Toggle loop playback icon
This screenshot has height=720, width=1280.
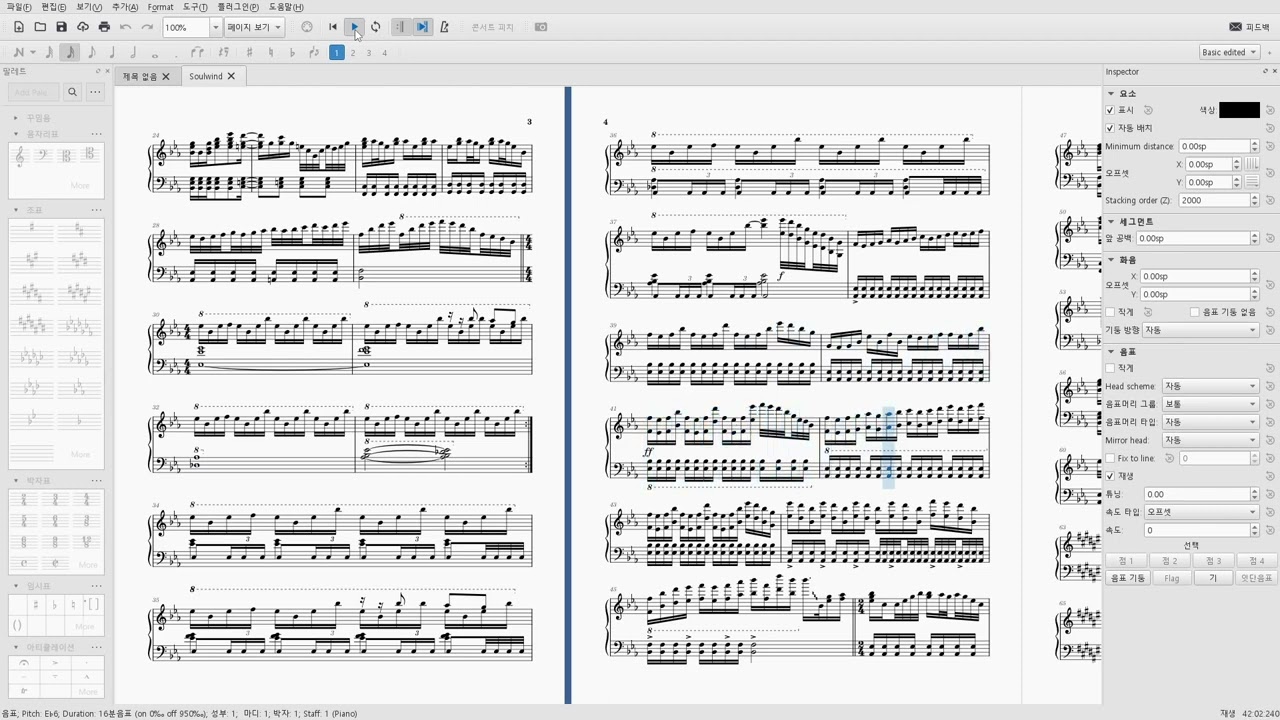tap(375, 27)
